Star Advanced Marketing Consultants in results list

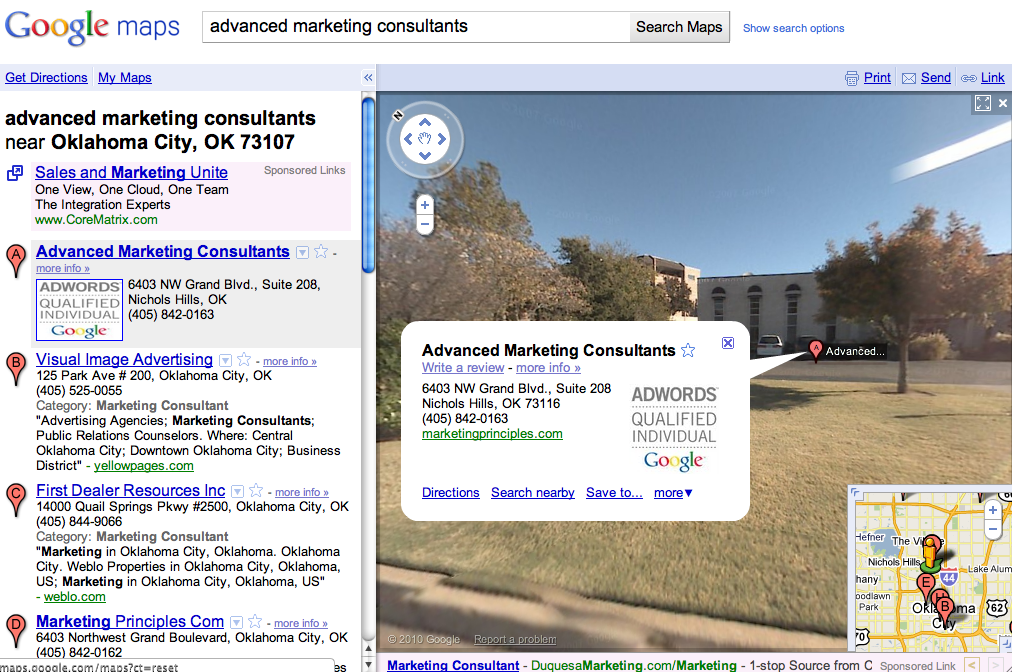321,252
